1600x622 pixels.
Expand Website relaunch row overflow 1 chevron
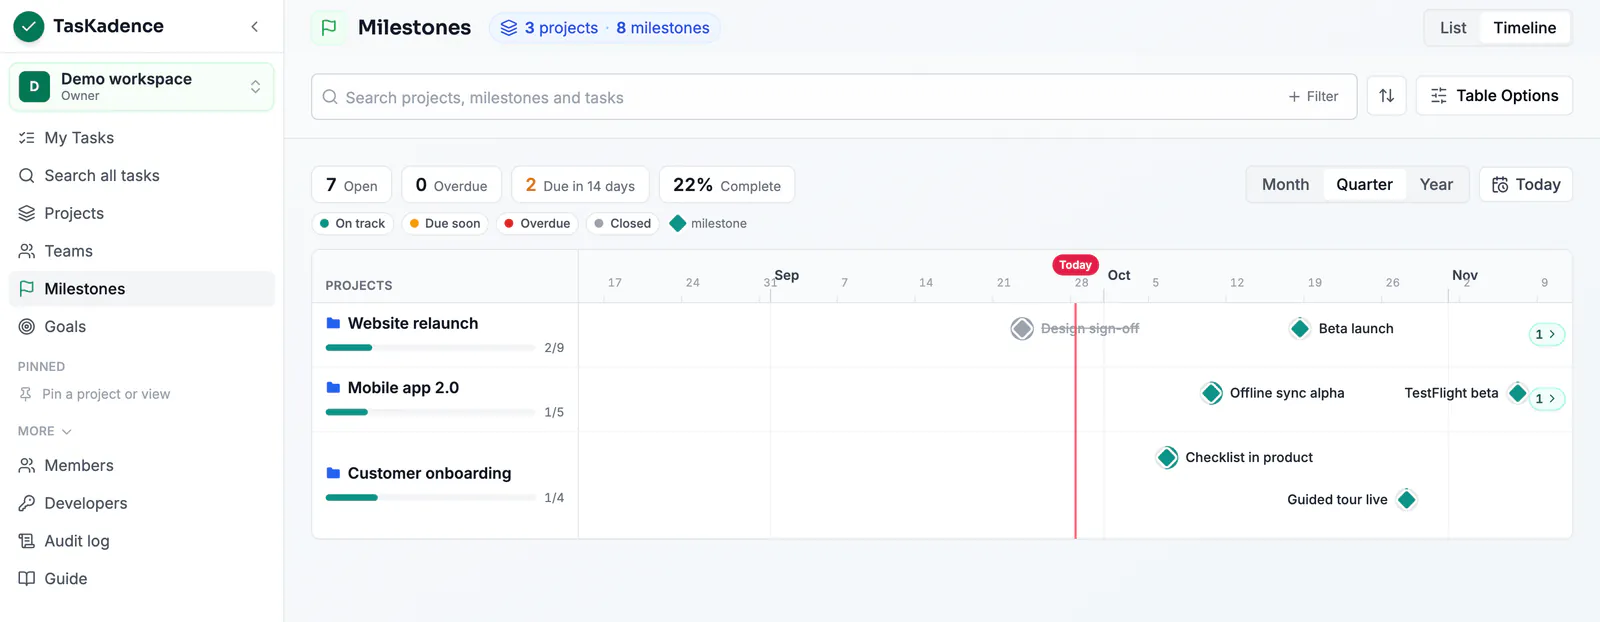tap(1547, 335)
